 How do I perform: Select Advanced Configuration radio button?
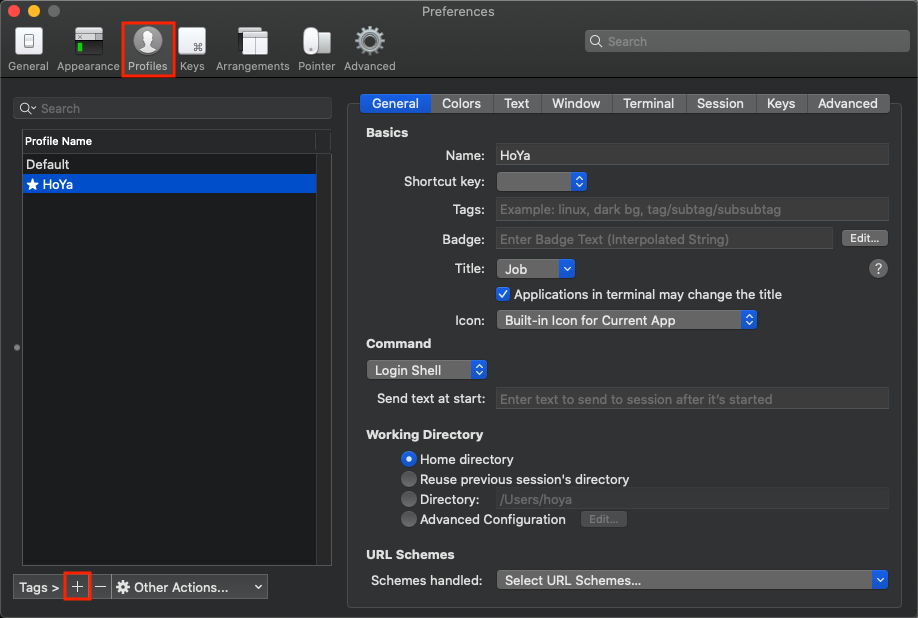409,519
